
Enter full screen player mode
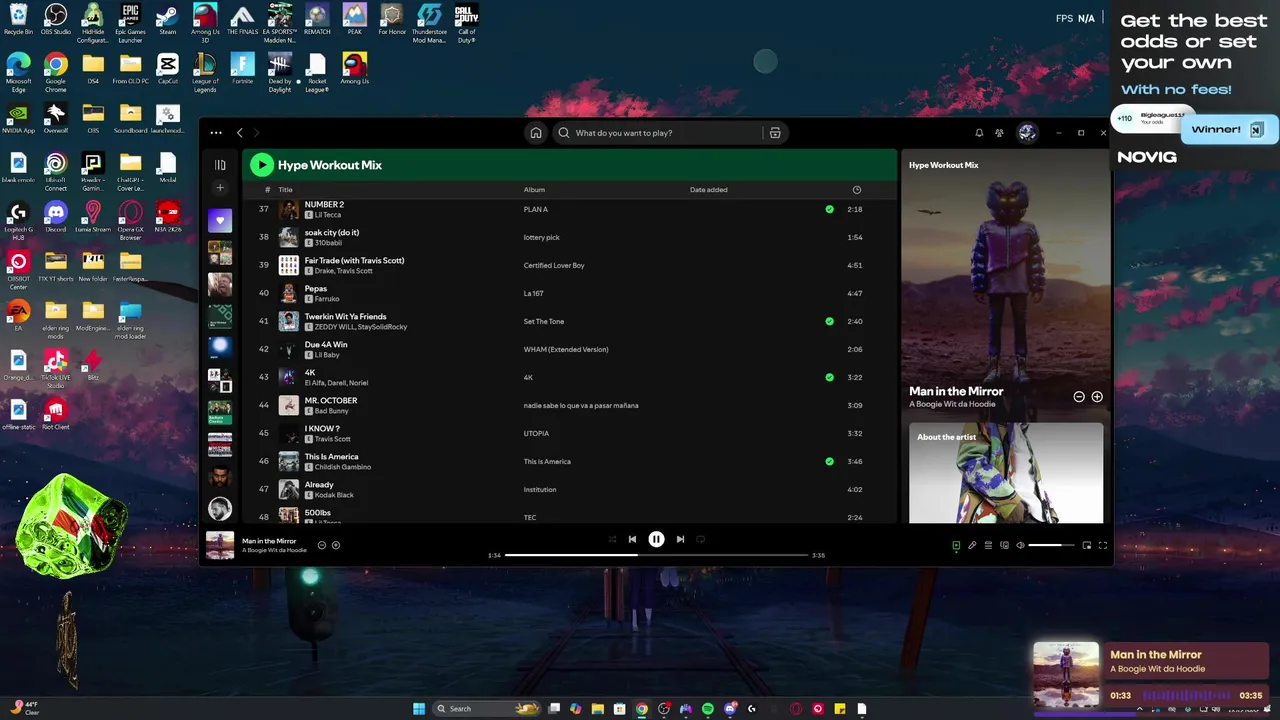(1103, 545)
